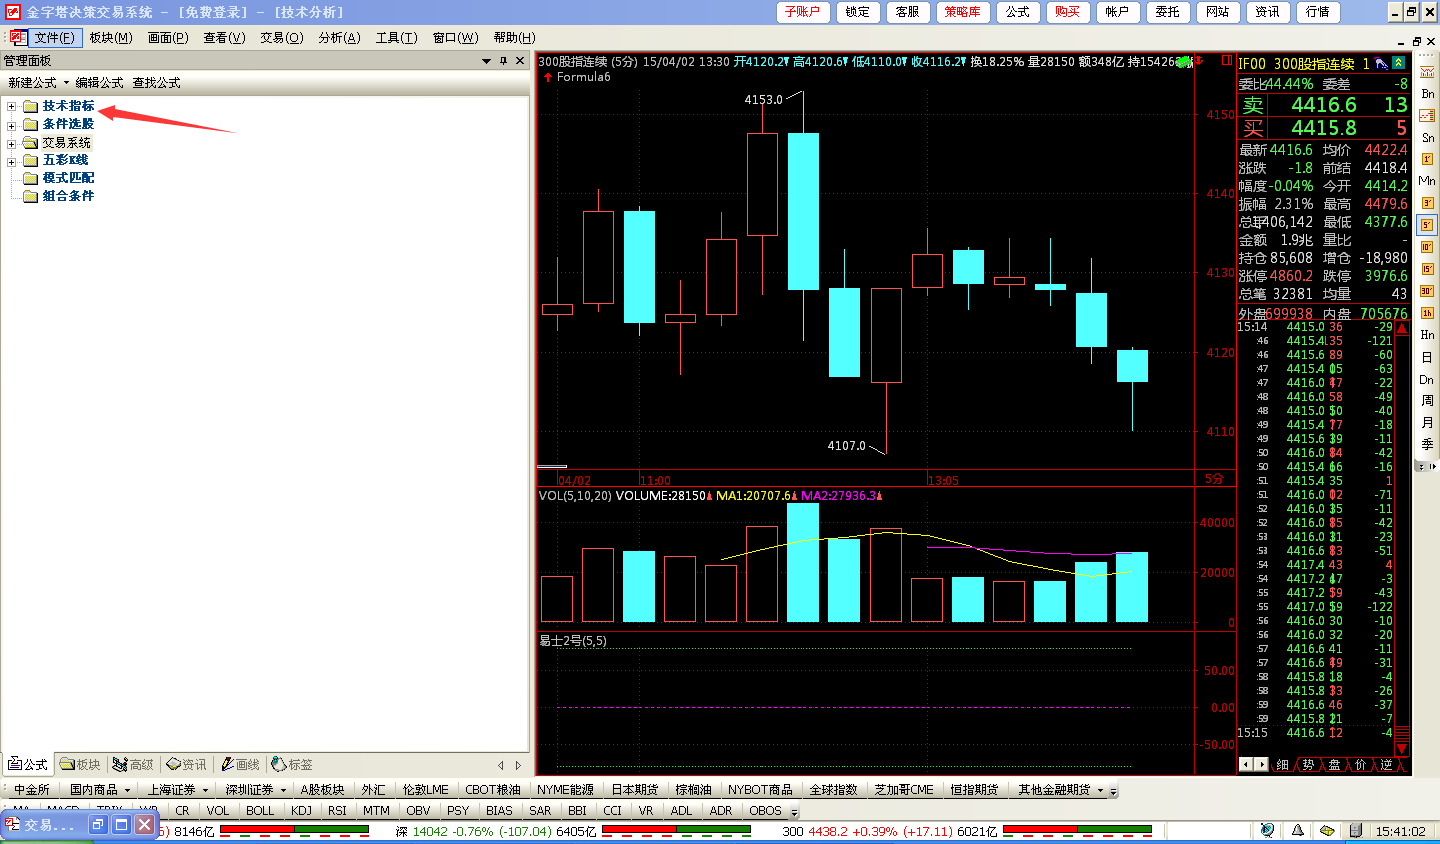Choose the Mn period button

tap(1427, 181)
